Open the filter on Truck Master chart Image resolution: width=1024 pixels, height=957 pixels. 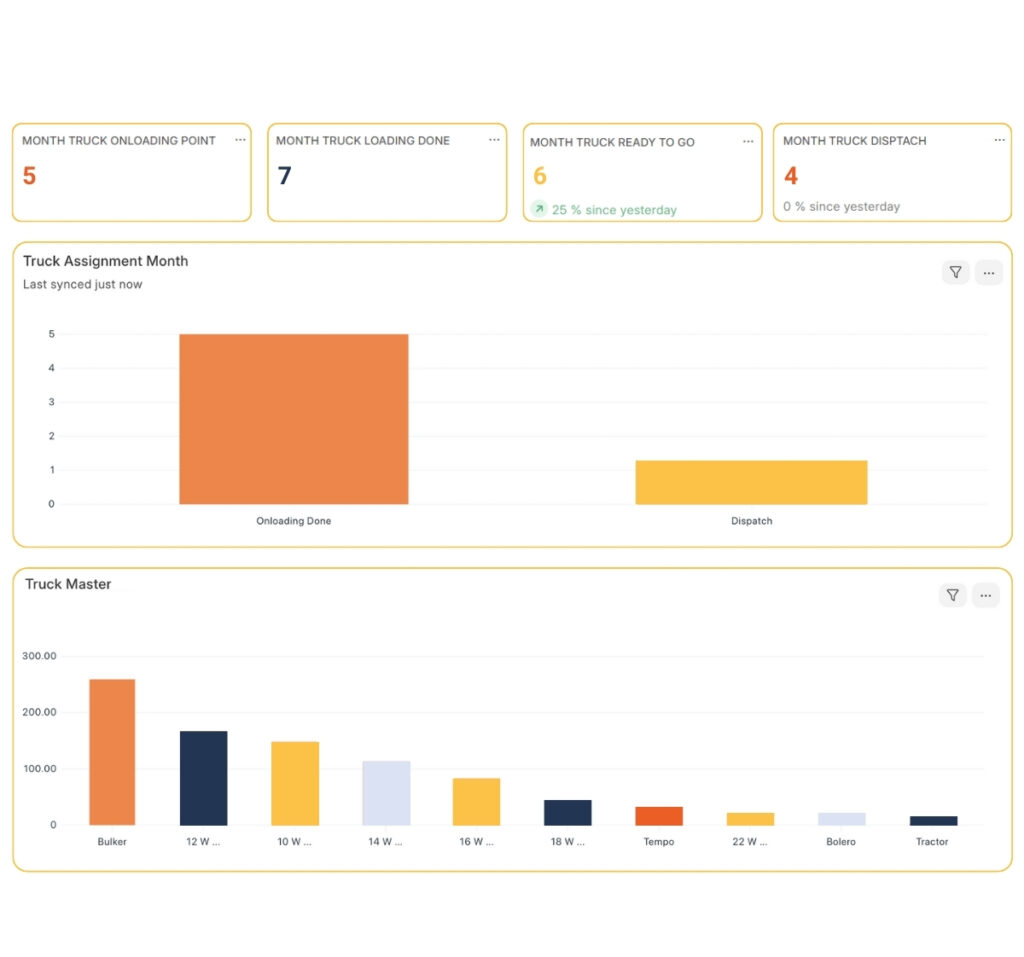coord(951,595)
